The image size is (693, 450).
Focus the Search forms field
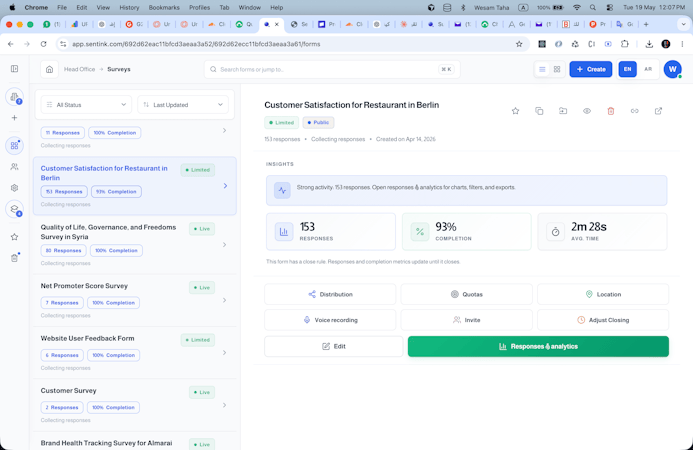click(332, 69)
